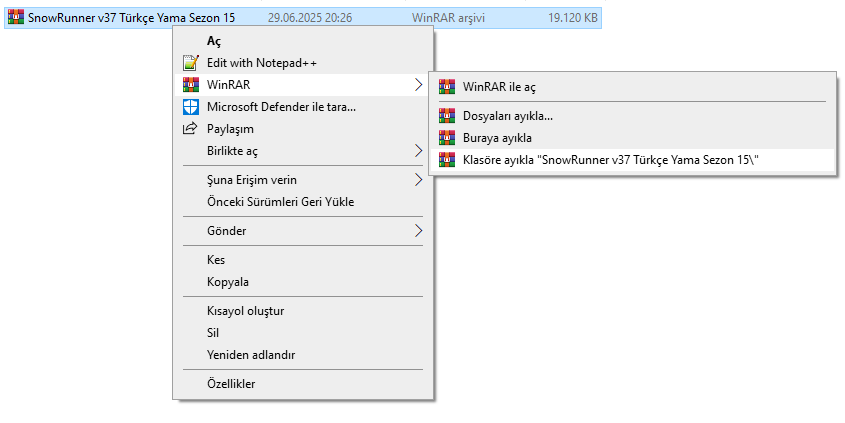Select 'Önceki Sürümleri Geri Yükle'
Image resolution: width=845 pixels, height=423 pixels.
[x=280, y=202]
